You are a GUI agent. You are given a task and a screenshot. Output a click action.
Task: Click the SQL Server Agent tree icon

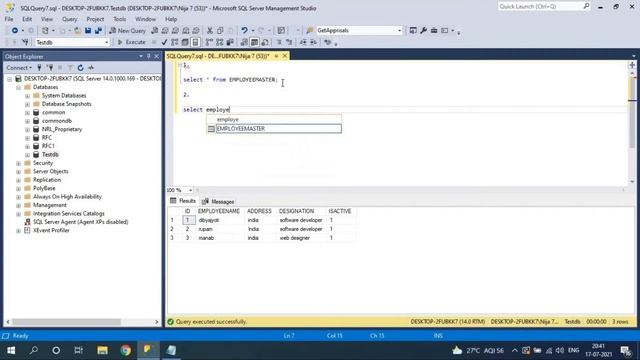pyautogui.click(x=27, y=222)
